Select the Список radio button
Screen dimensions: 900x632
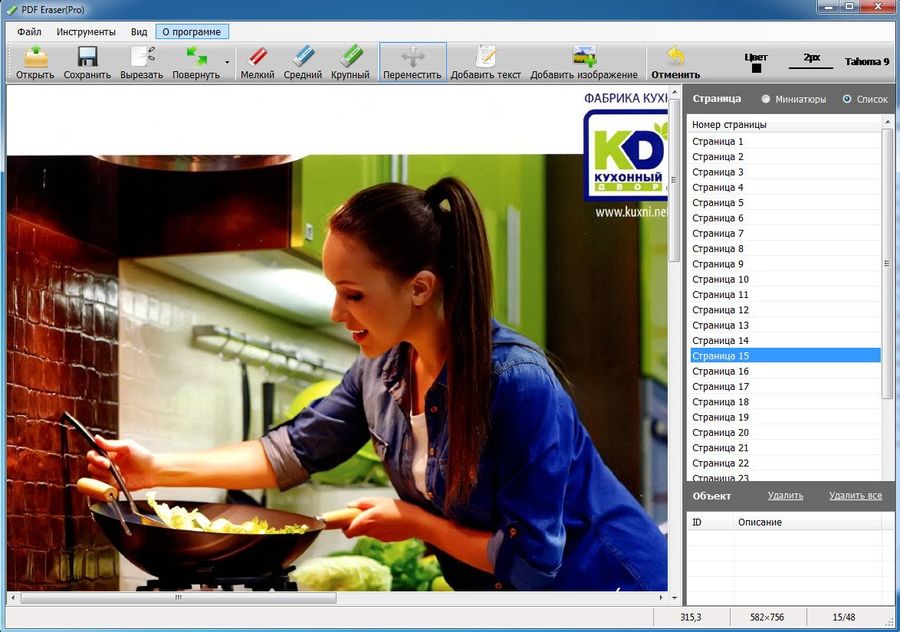[847, 99]
